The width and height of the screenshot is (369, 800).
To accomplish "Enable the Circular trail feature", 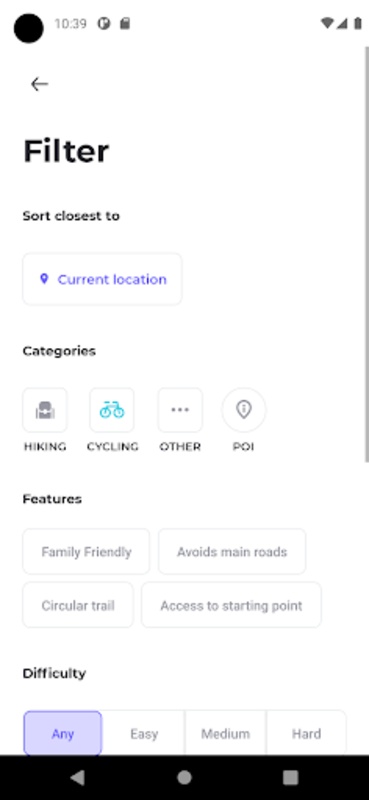I will (78, 605).
